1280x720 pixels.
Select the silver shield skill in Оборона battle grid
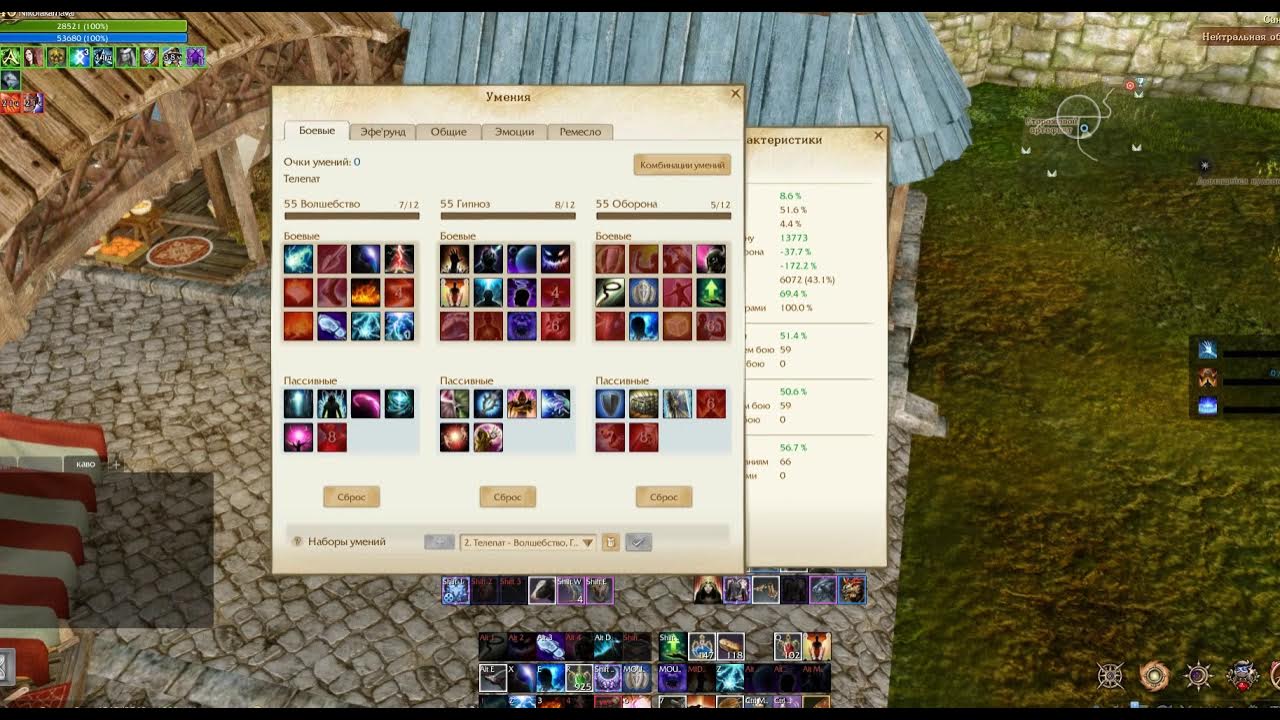coord(644,293)
